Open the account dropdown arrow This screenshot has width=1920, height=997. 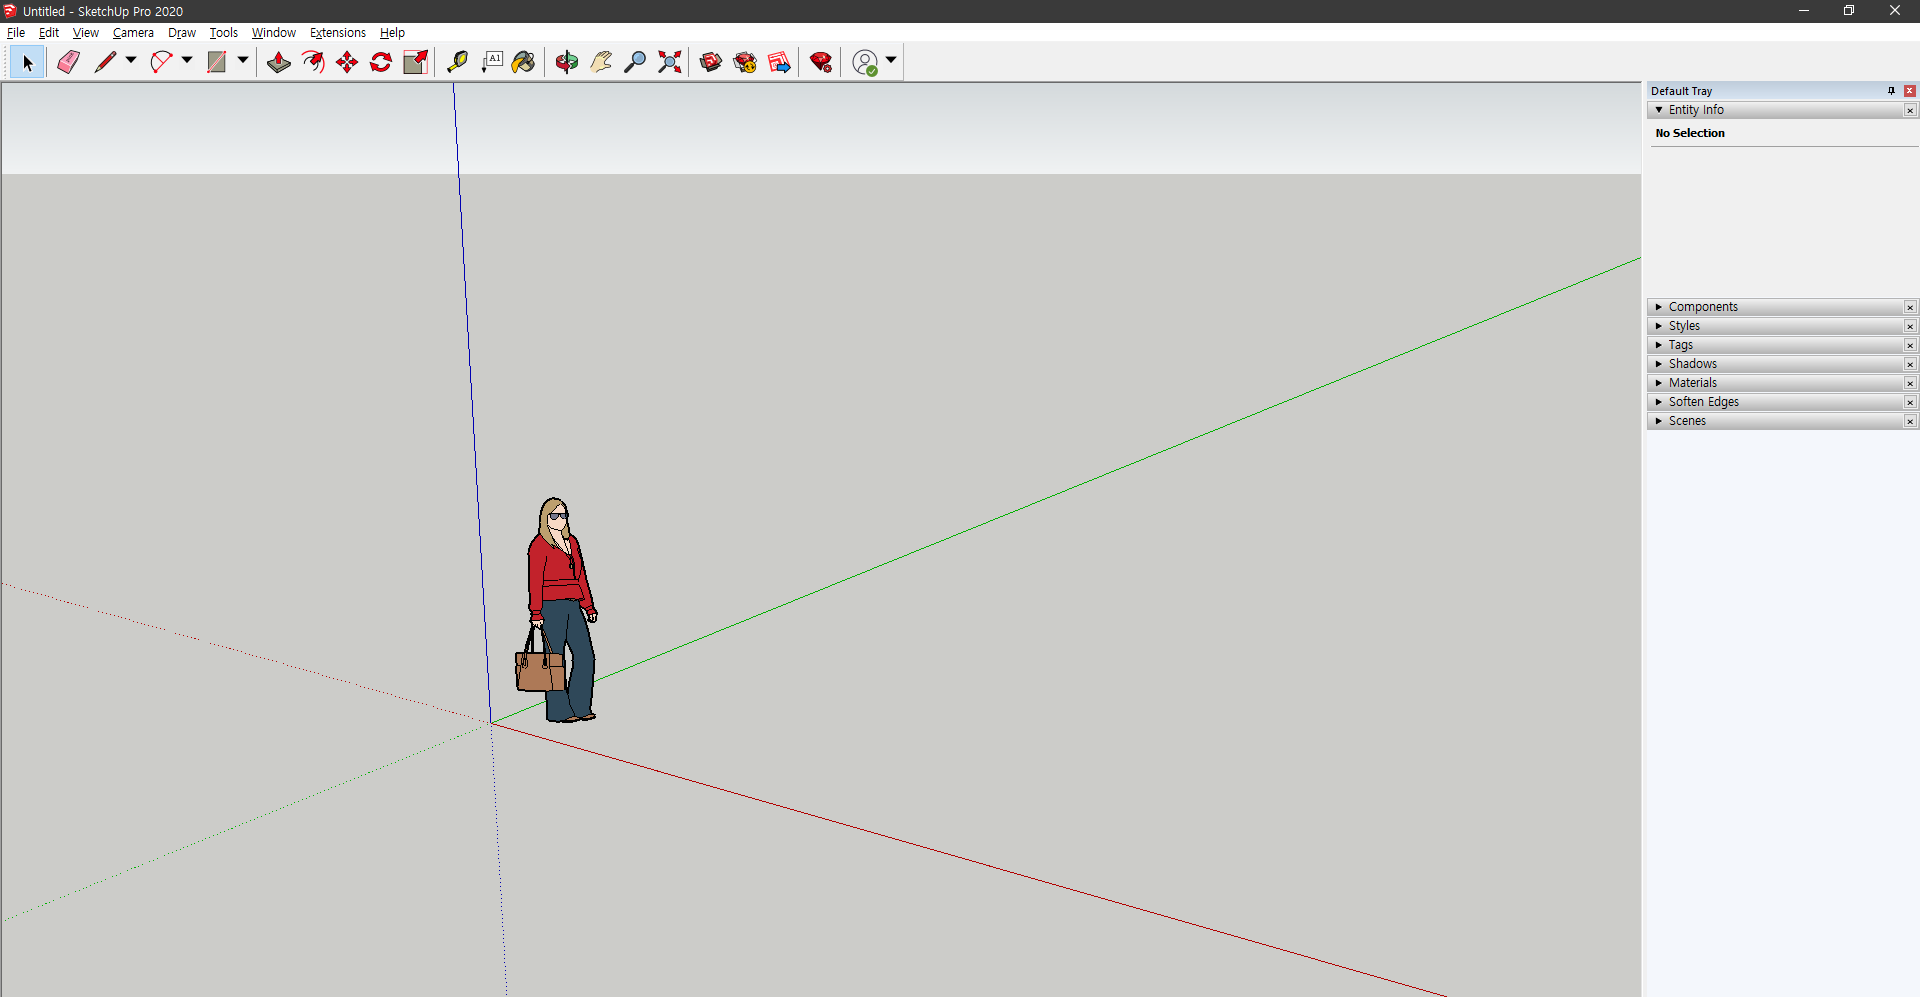(891, 61)
